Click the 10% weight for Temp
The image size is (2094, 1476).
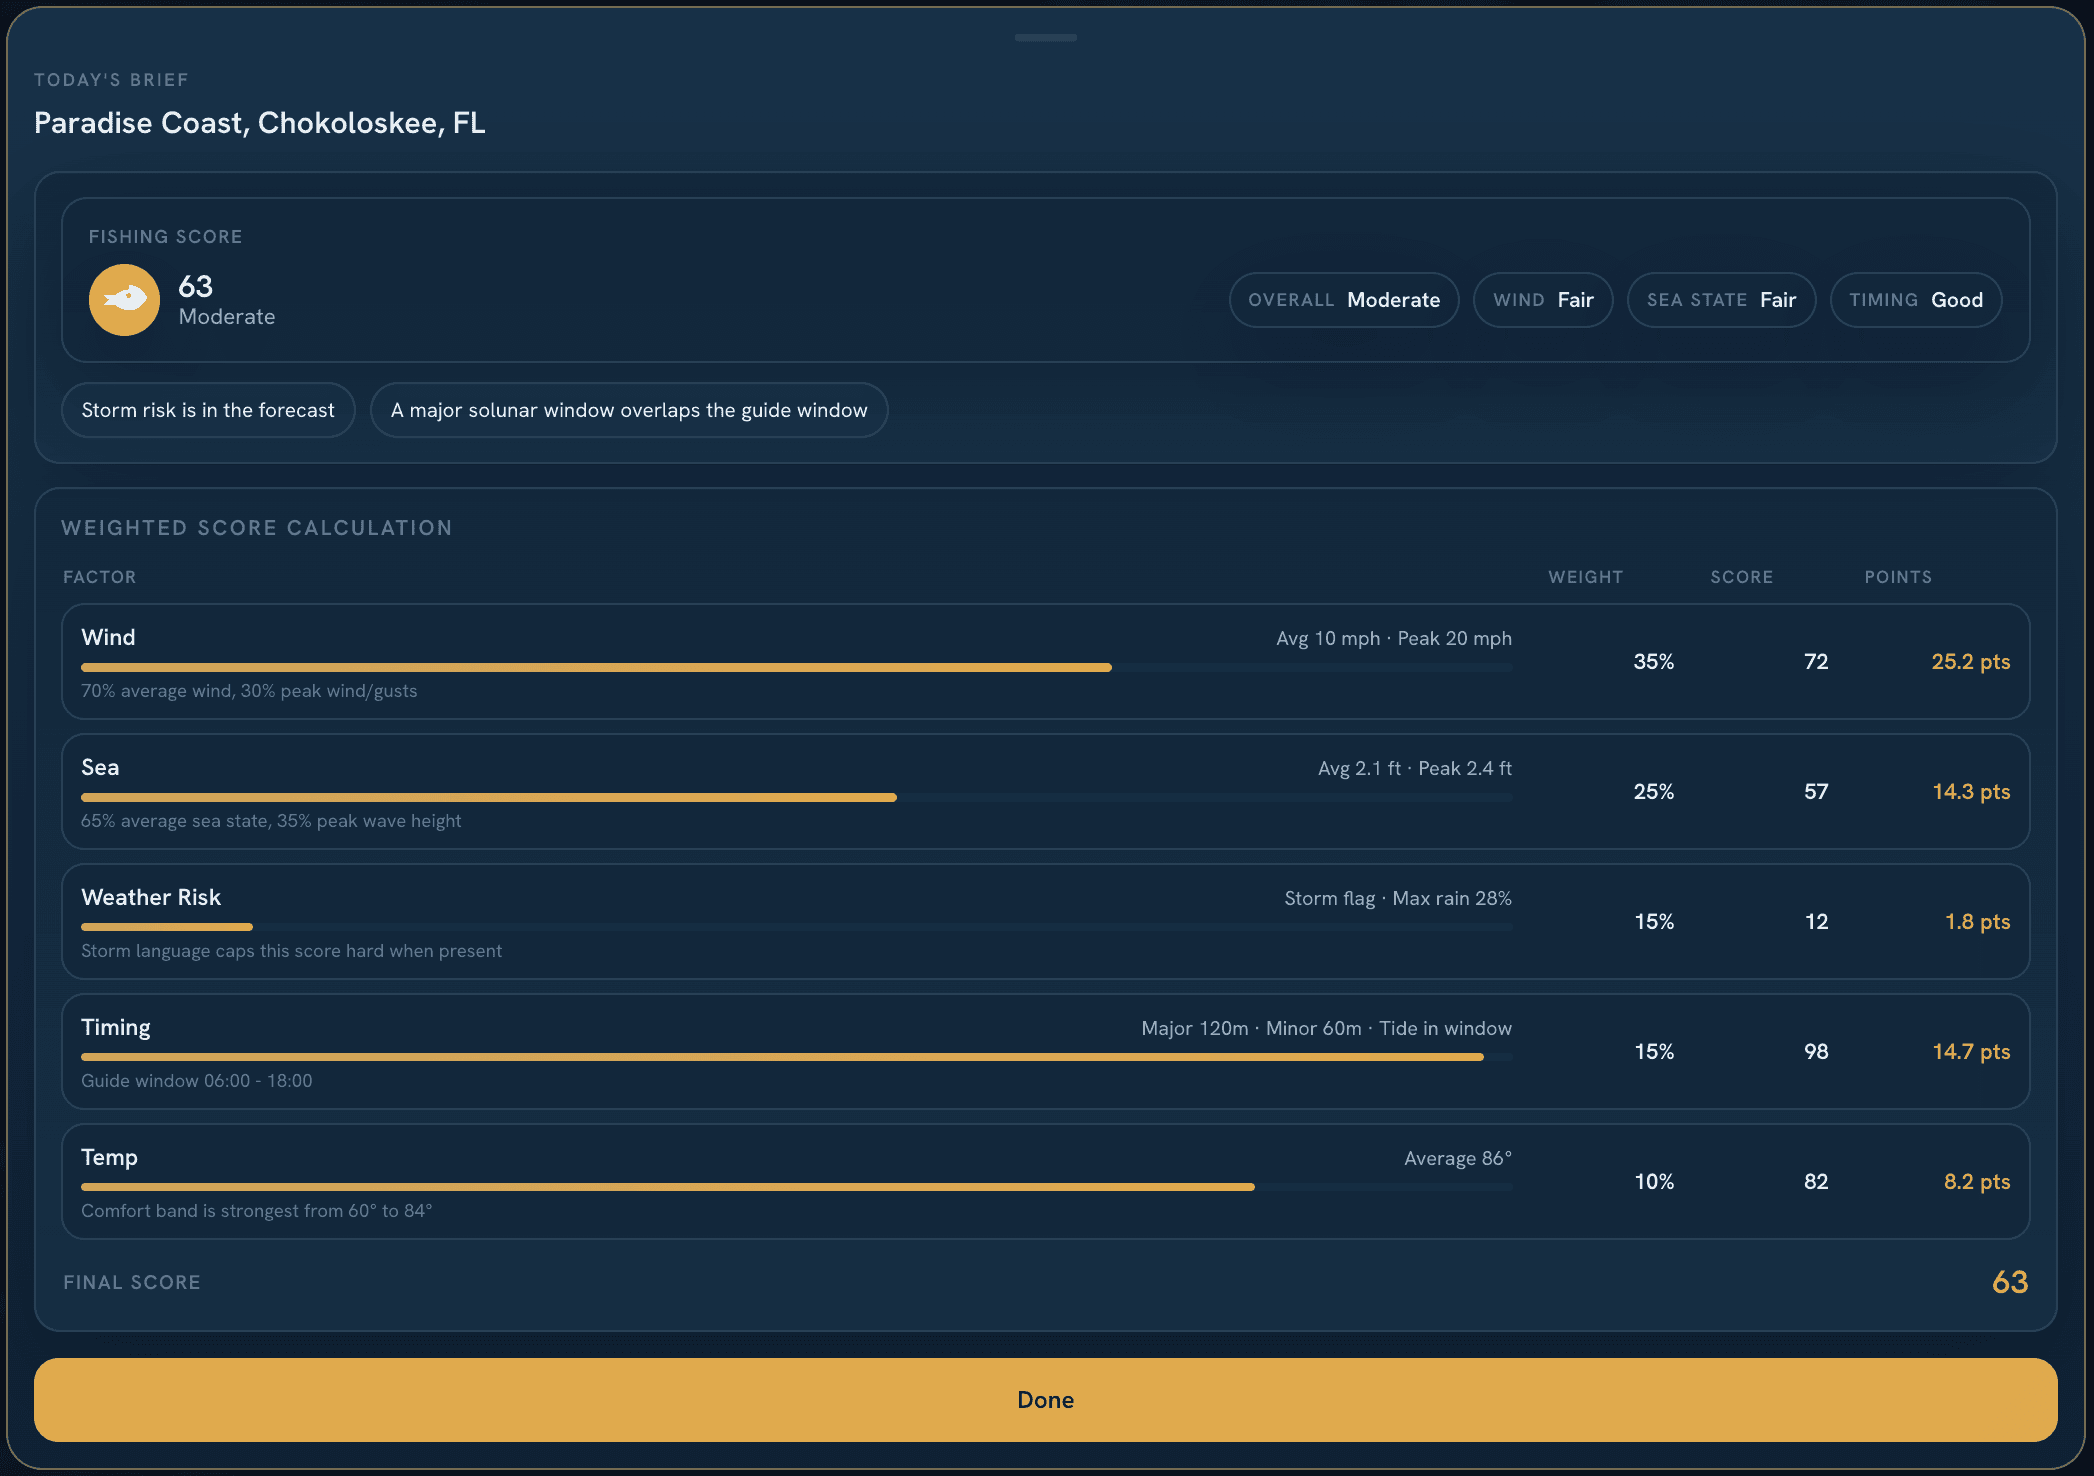point(1654,1181)
